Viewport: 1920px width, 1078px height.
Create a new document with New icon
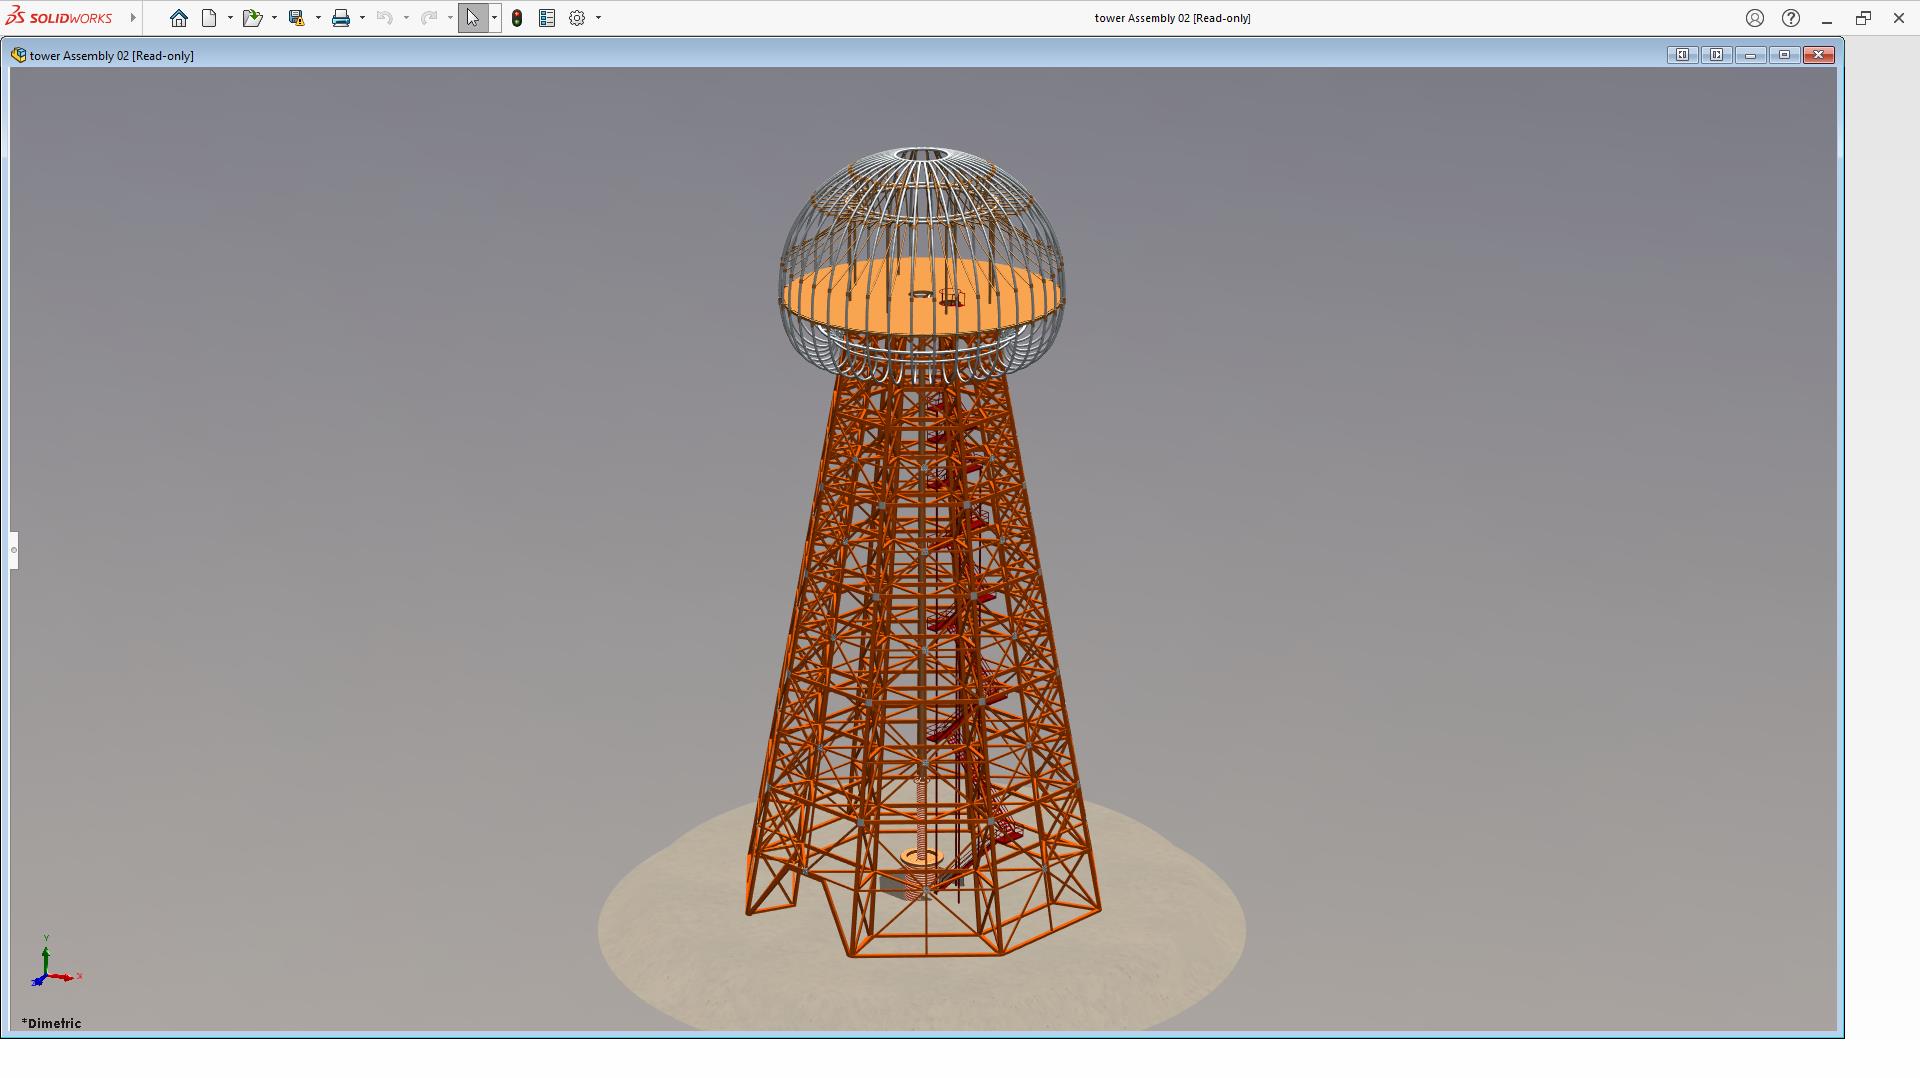[x=209, y=18]
